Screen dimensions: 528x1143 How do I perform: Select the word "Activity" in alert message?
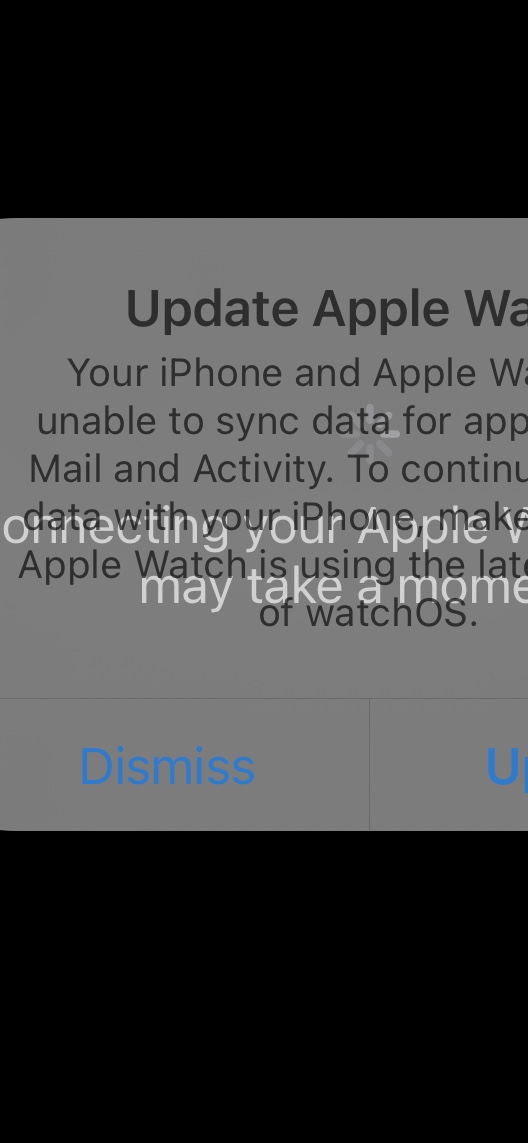(x=263, y=469)
